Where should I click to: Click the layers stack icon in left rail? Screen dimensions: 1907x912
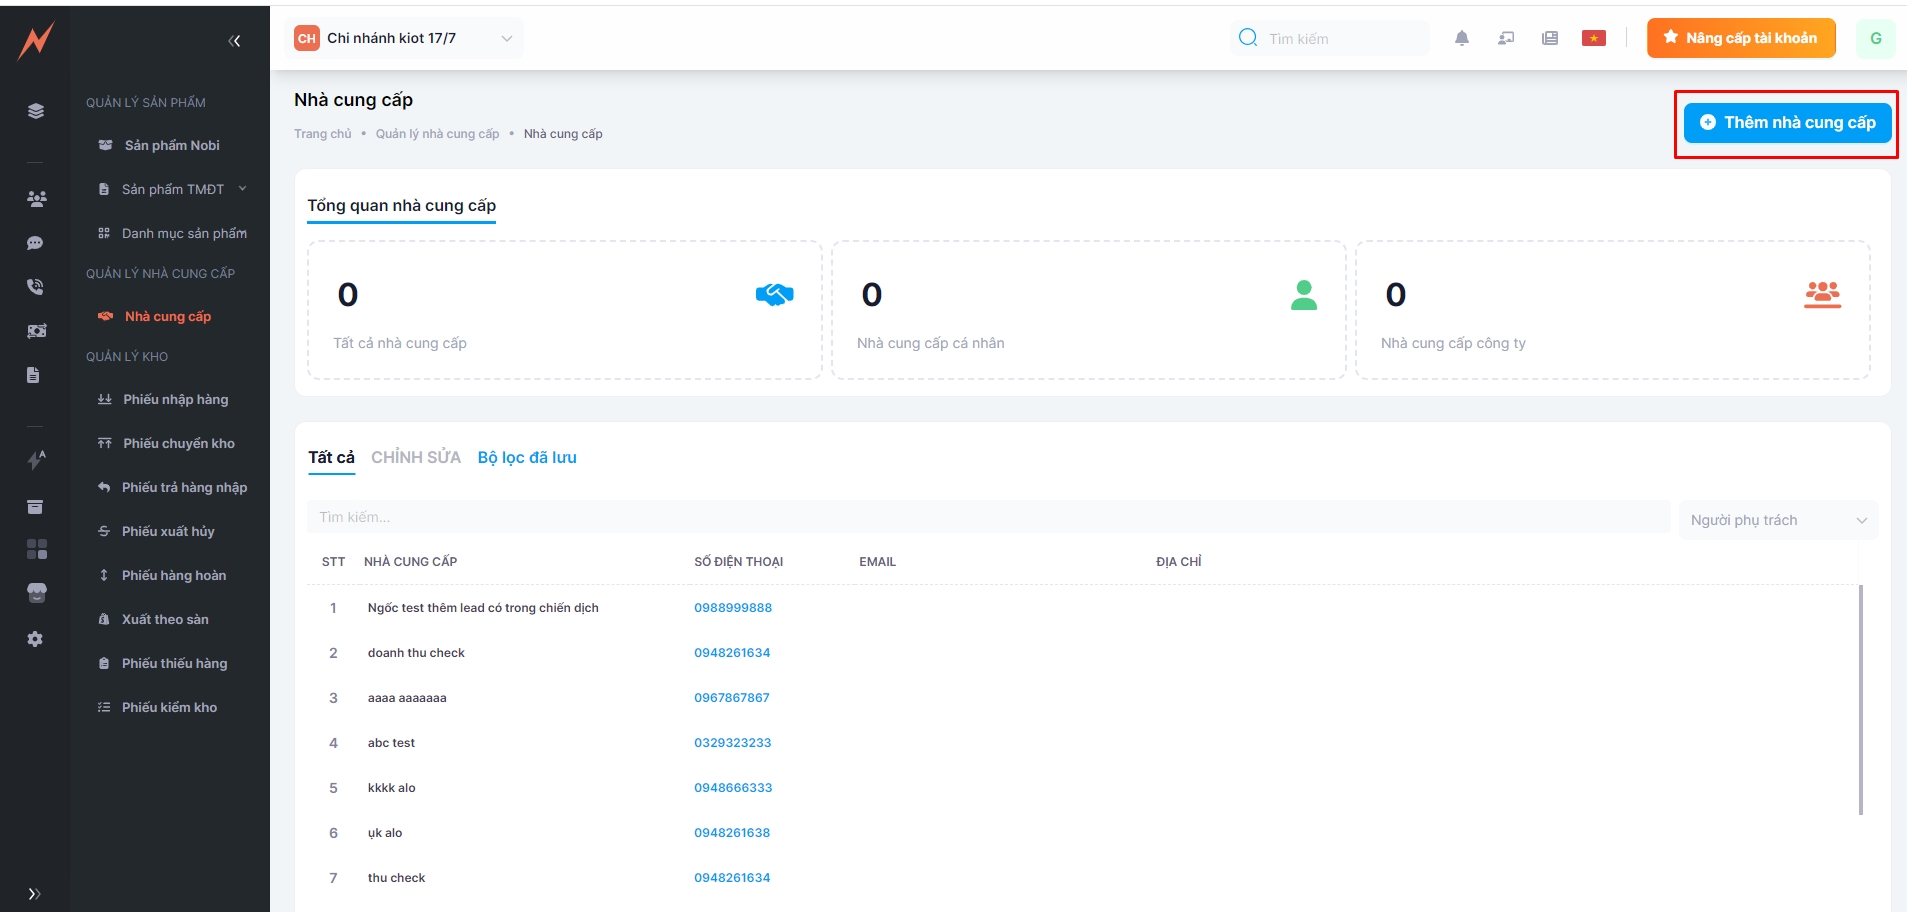click(x=36, y=111)
